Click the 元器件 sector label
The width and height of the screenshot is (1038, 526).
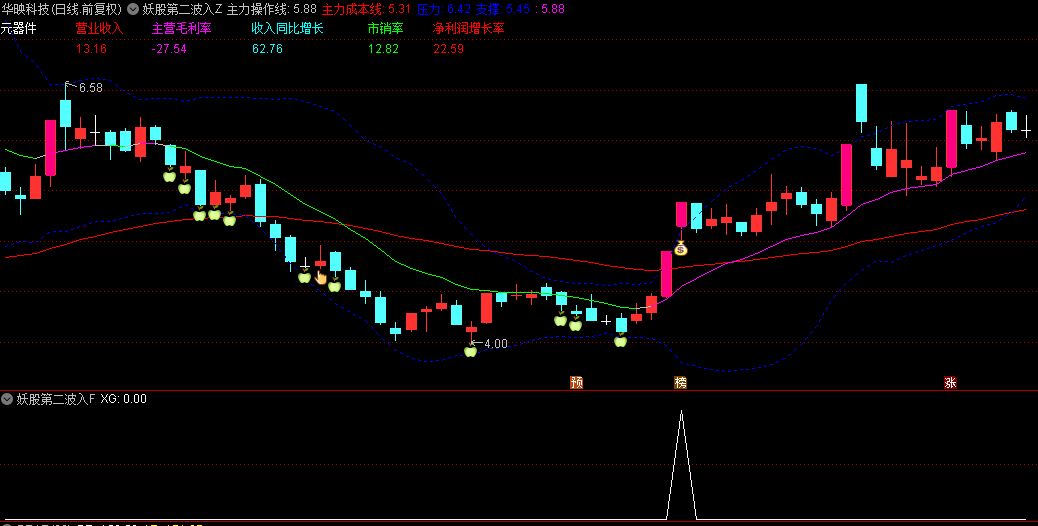tap(19, 28)
